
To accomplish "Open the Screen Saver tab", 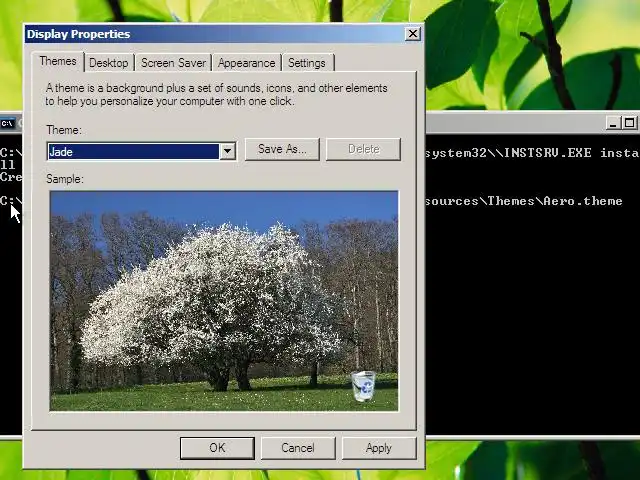I will tap(173, 63).
